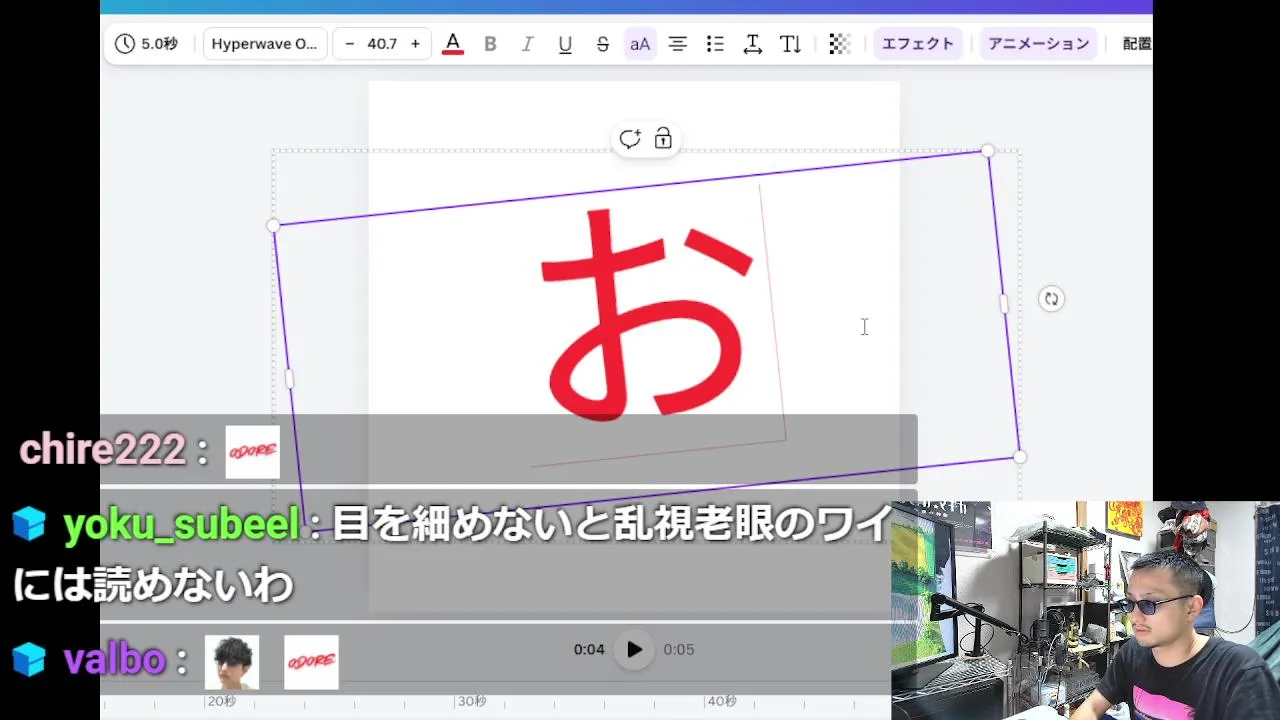Click the 40.7 font size field

pos(382,44)
